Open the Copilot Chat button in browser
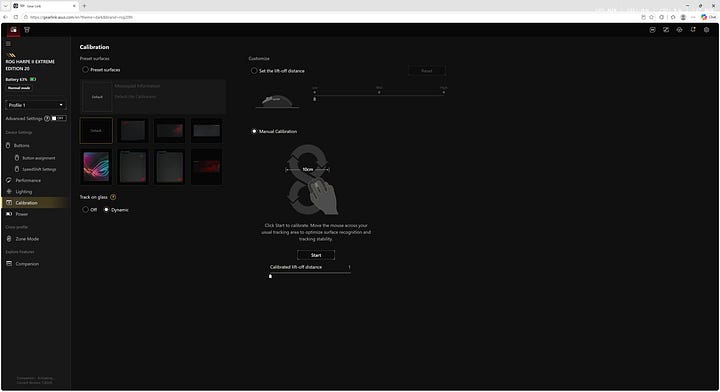 pyautogui.click(x=709, y=17)
